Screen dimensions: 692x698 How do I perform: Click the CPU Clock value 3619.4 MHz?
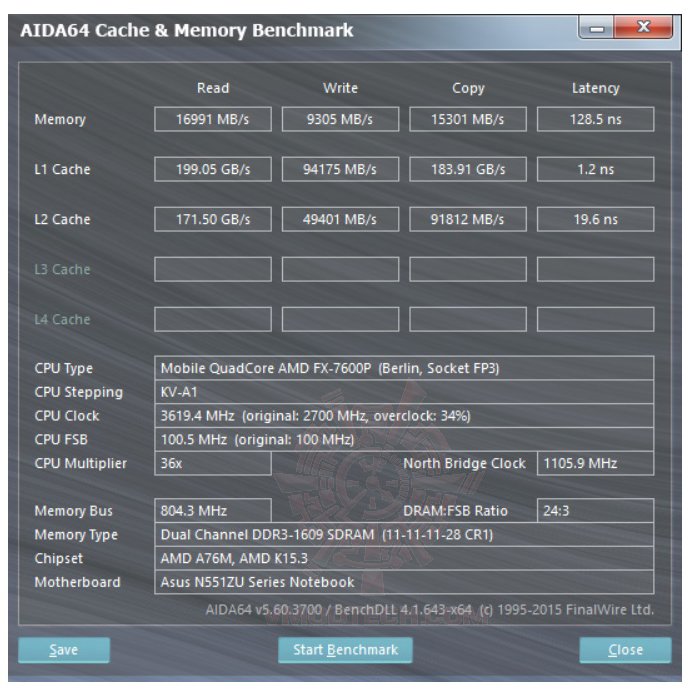click(404, 416)
